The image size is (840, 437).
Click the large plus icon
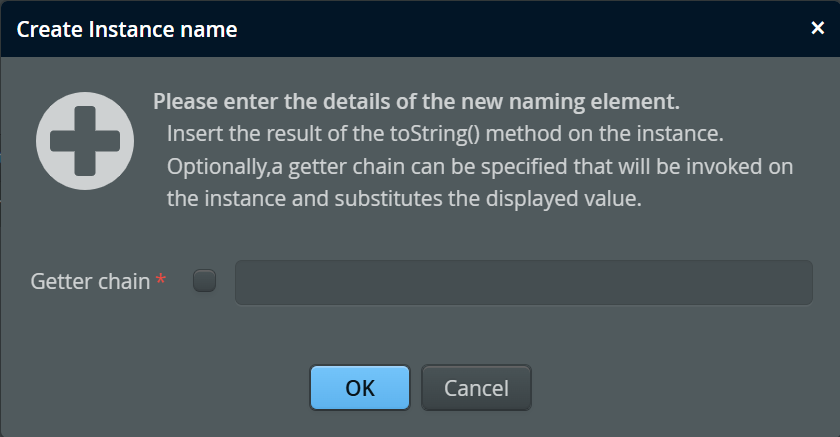point(85,141)
